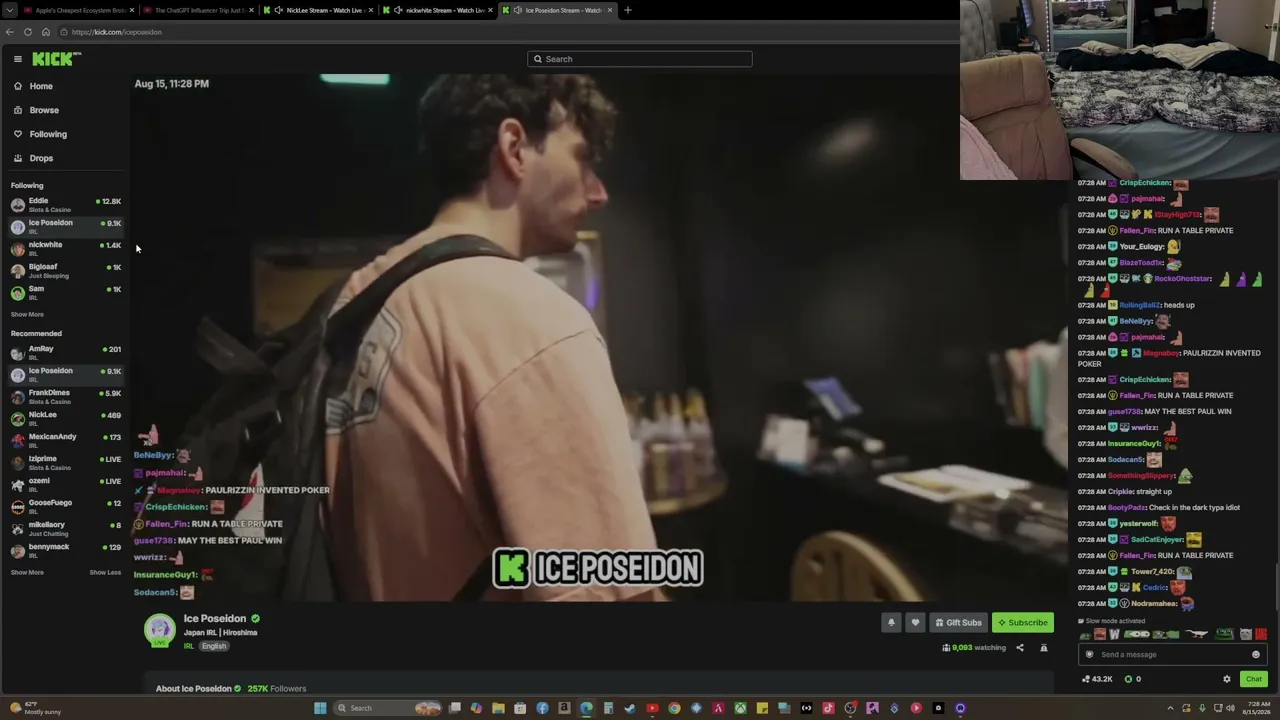Click the English language tag

[x=214, y=646]
